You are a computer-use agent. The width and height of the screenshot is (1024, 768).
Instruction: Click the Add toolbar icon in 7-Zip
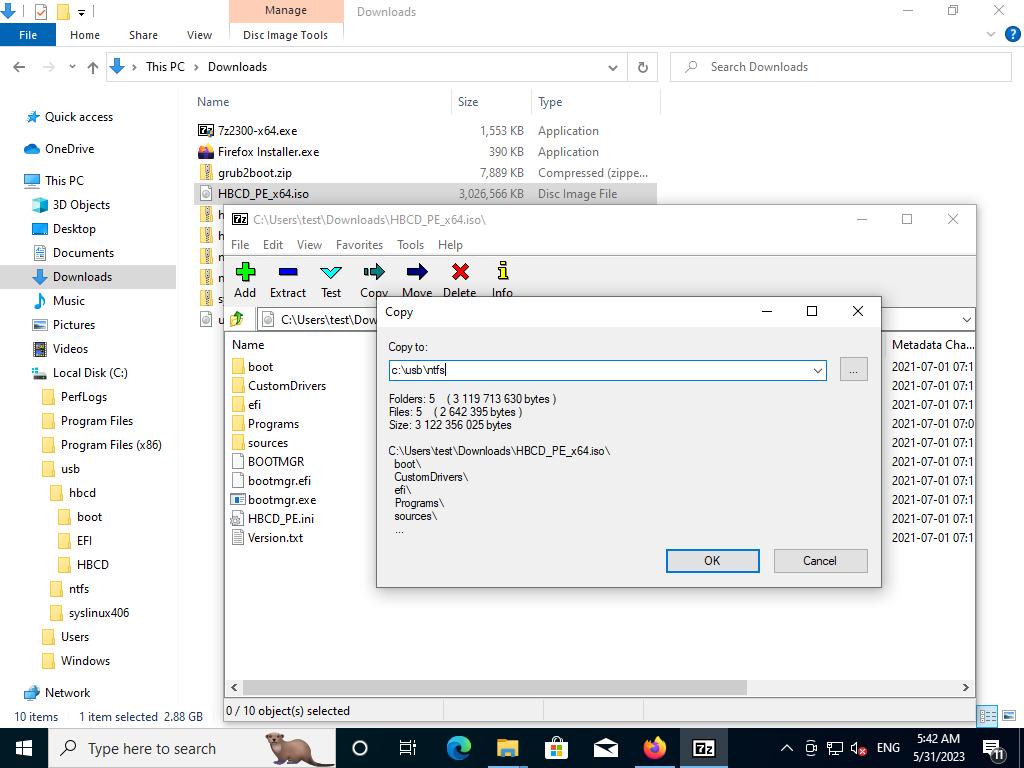(x=245, y=279)
